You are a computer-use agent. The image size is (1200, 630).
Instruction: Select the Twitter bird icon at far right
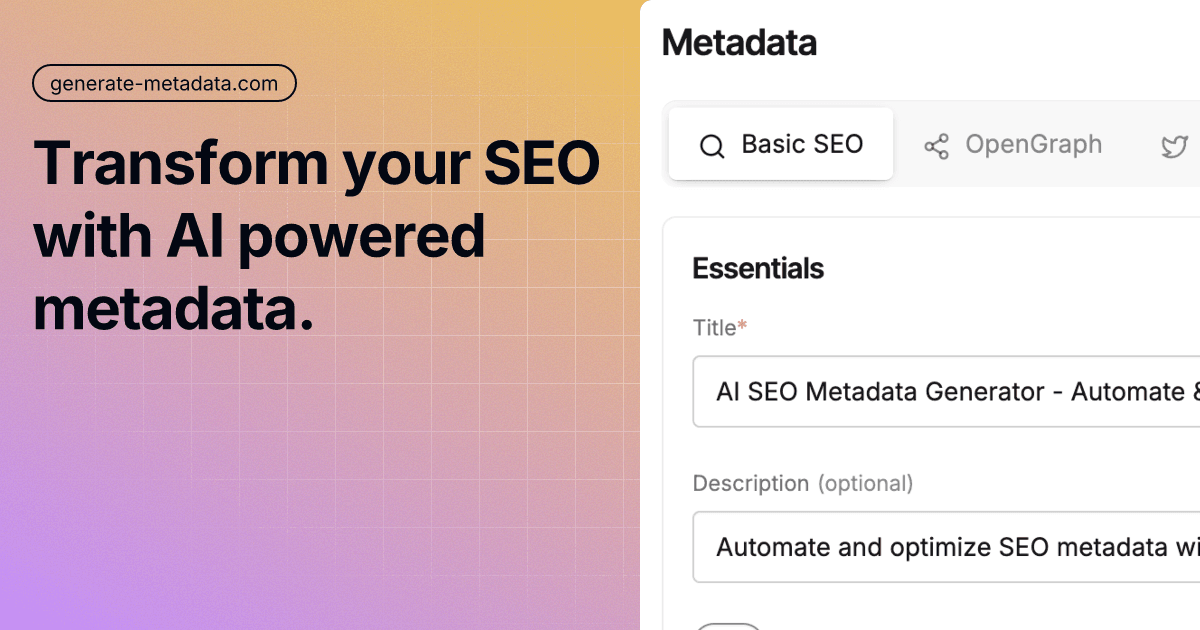1174,145
